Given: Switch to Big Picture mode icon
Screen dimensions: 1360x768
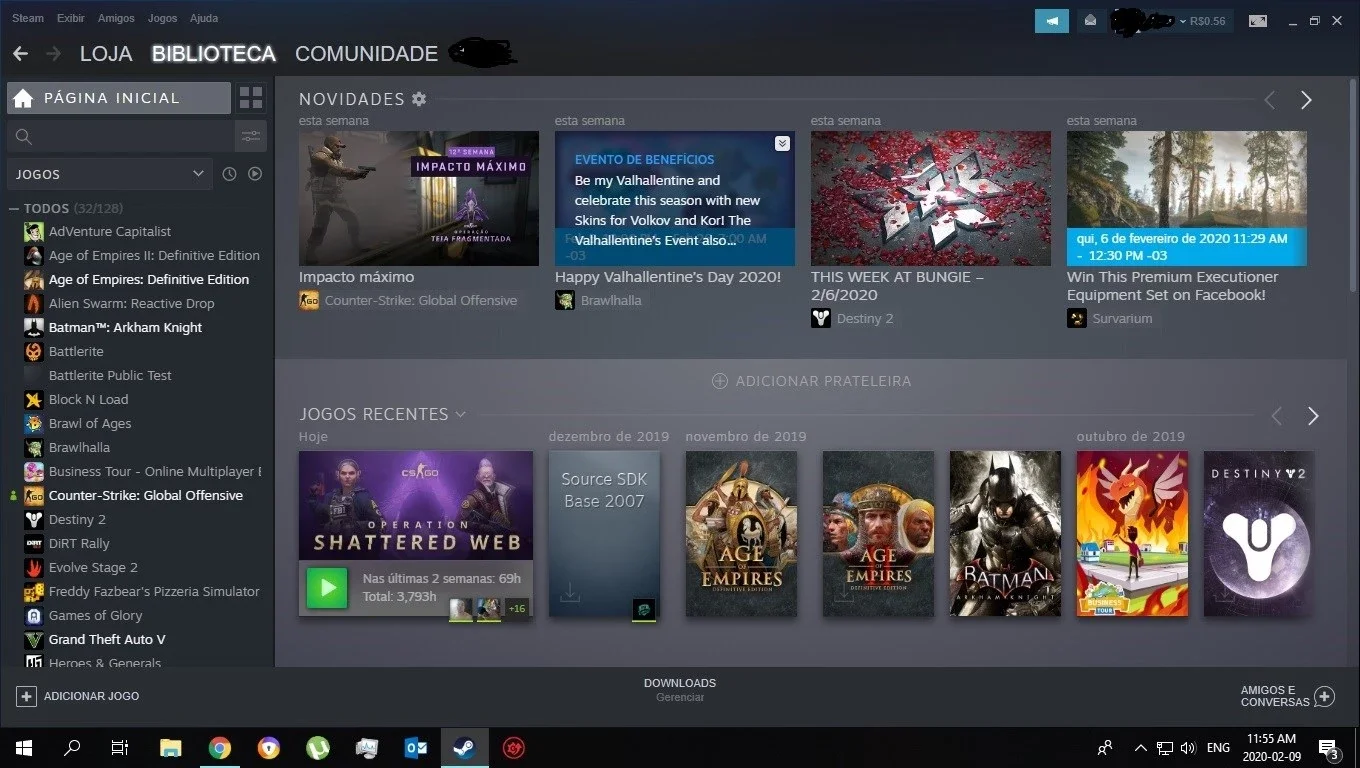Looking at the screenshot, I should pos(1258,21).
